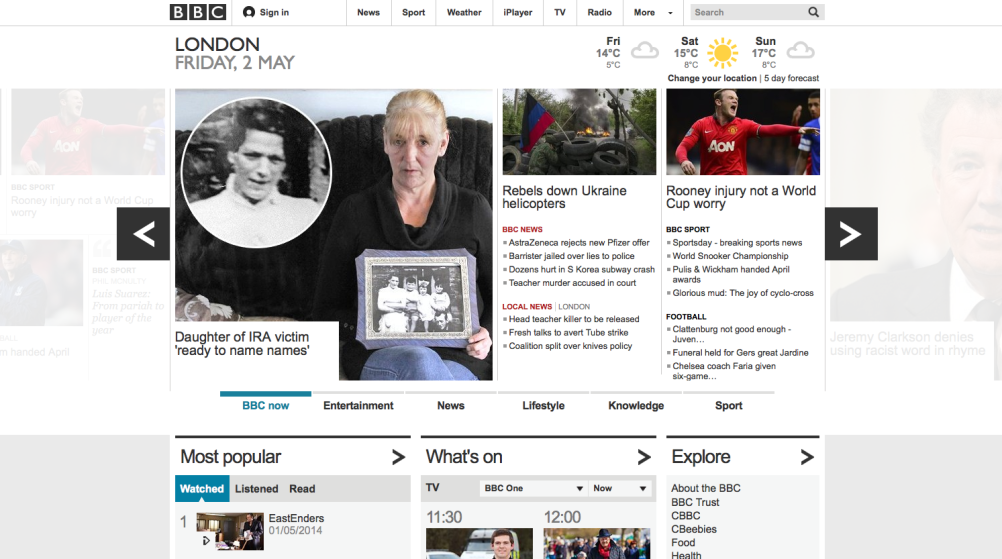This screenshot has height=559, width=1002.
Task: Click Change your location link
Action: pos(712,78)
